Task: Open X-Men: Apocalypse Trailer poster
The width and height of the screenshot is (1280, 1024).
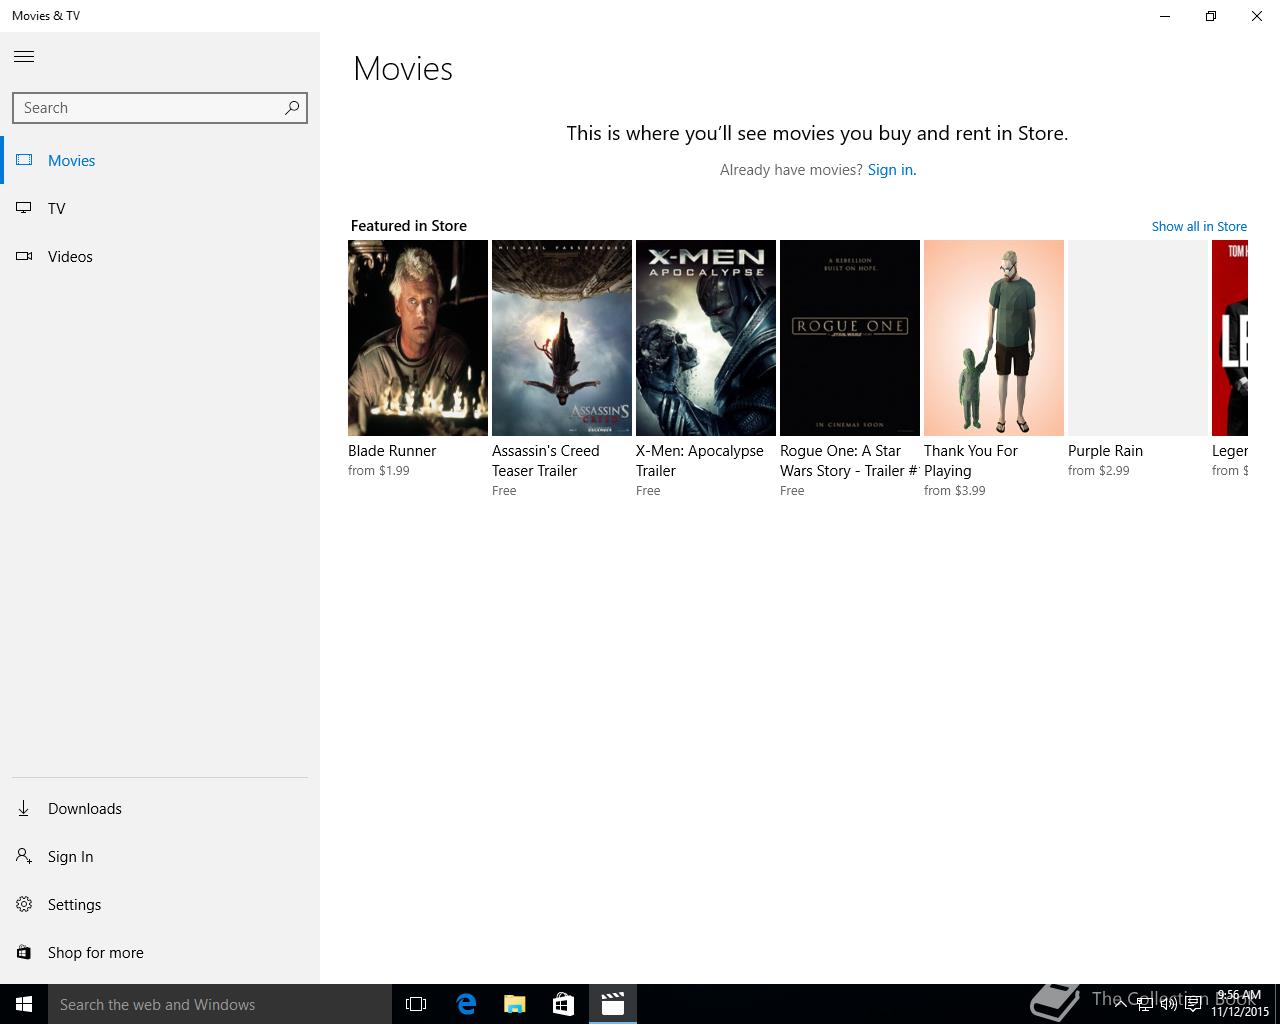Action: coord(706,338)
